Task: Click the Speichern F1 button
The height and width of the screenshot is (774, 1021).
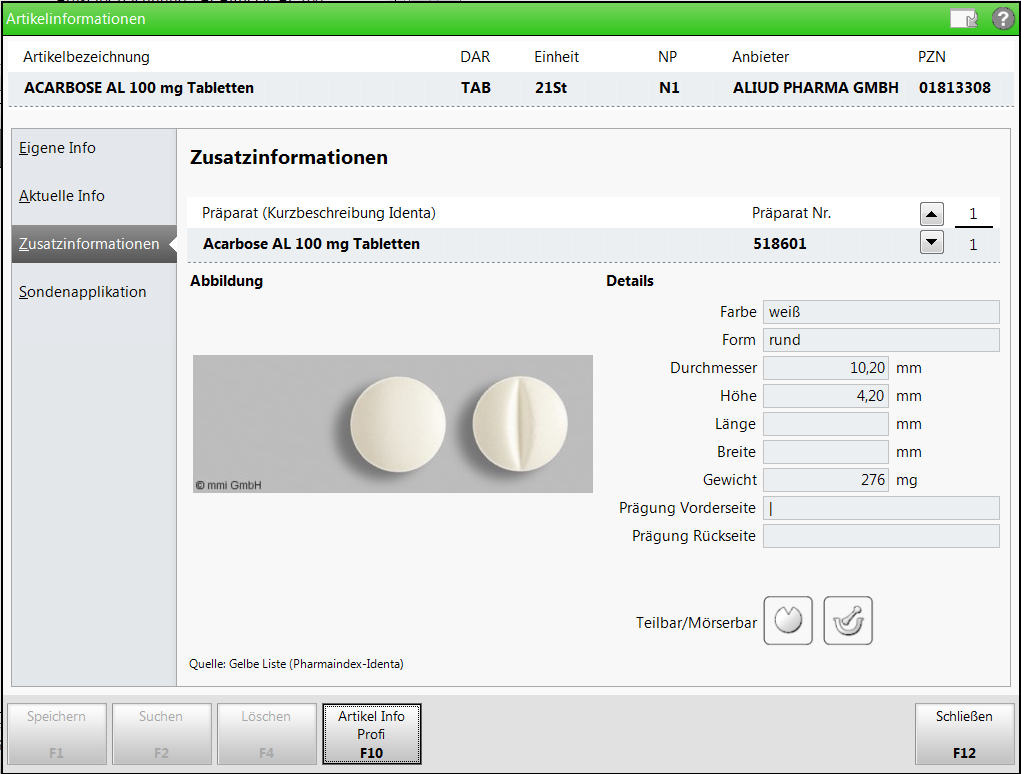Action: (57, 734)
